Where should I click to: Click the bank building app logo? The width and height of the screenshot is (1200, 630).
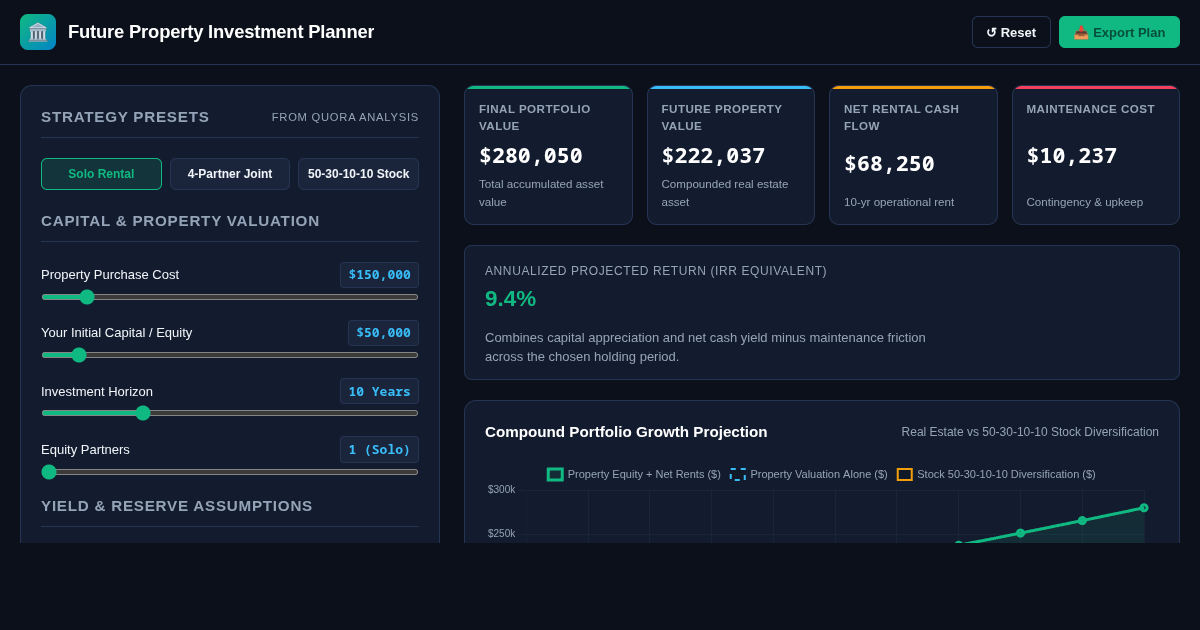coord(38,32)
